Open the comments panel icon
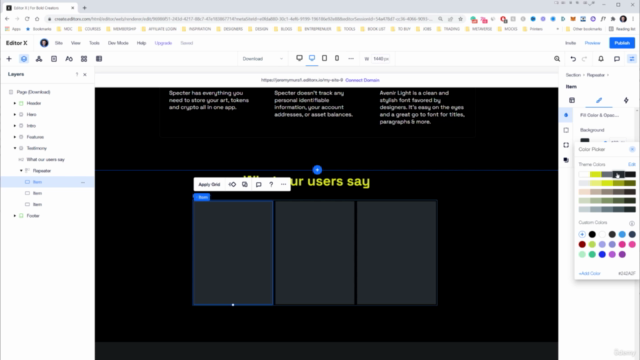Viewport: 640px width, 360px height. [x=617, y=59]
